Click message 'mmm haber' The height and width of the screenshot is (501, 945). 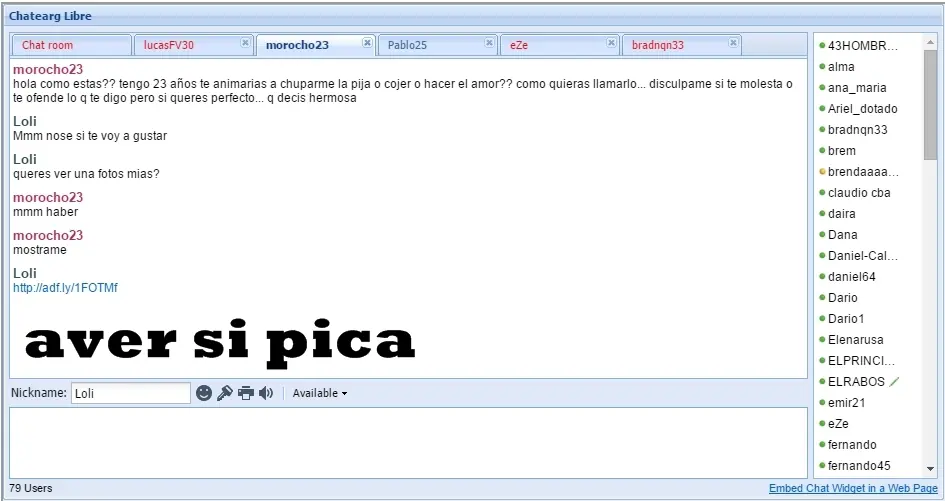46,212
